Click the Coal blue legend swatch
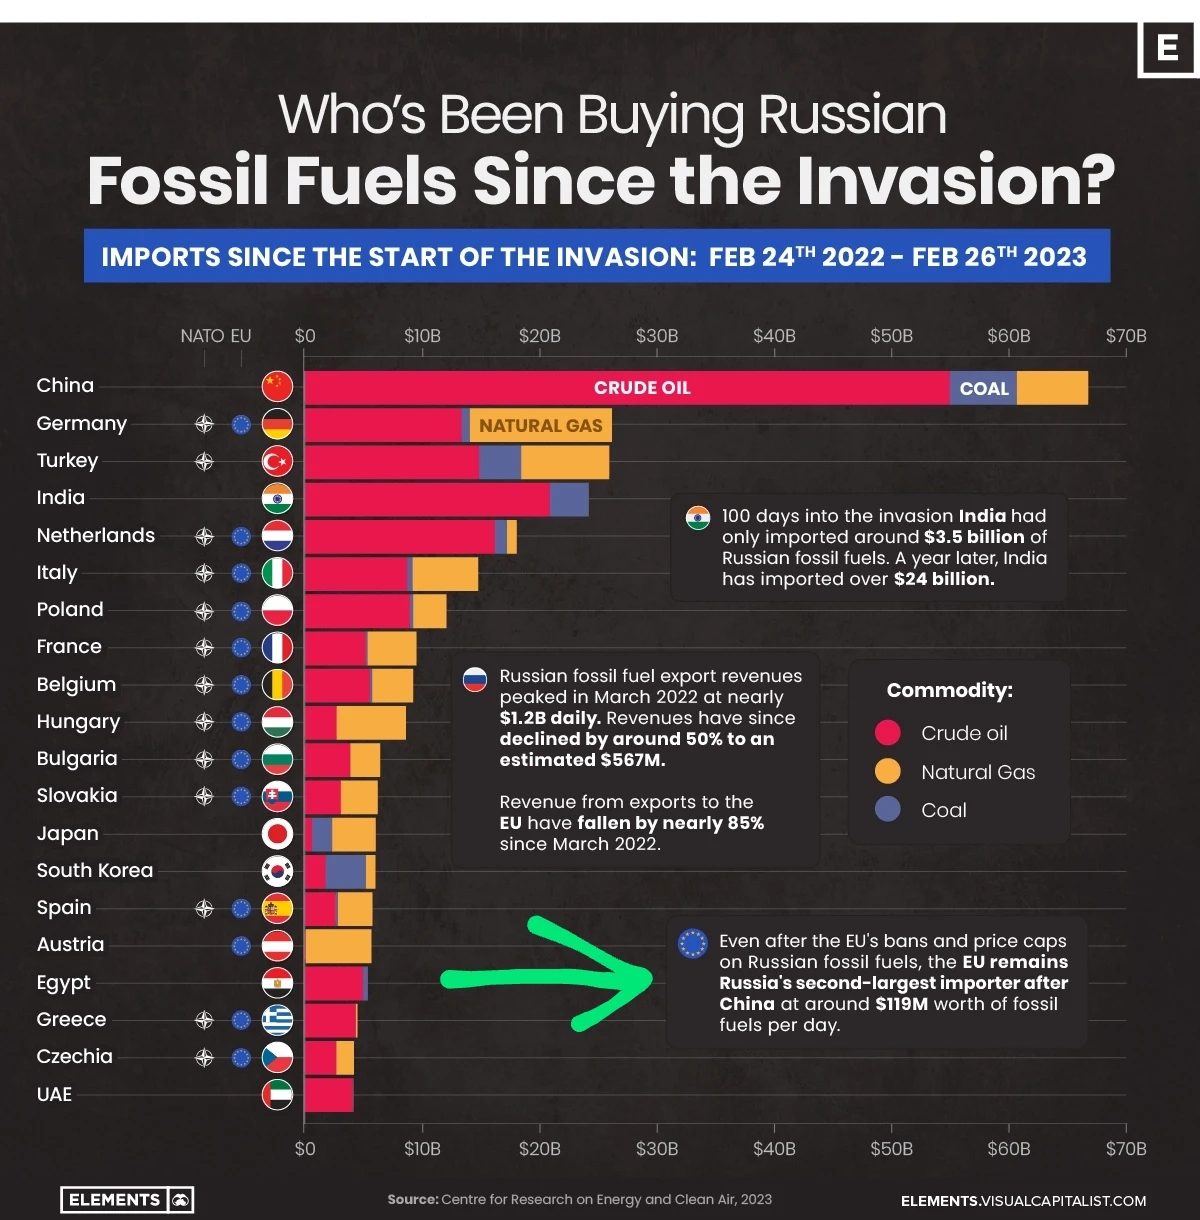The height and width of the screenshot is (1220, 1200). [888, 810]
